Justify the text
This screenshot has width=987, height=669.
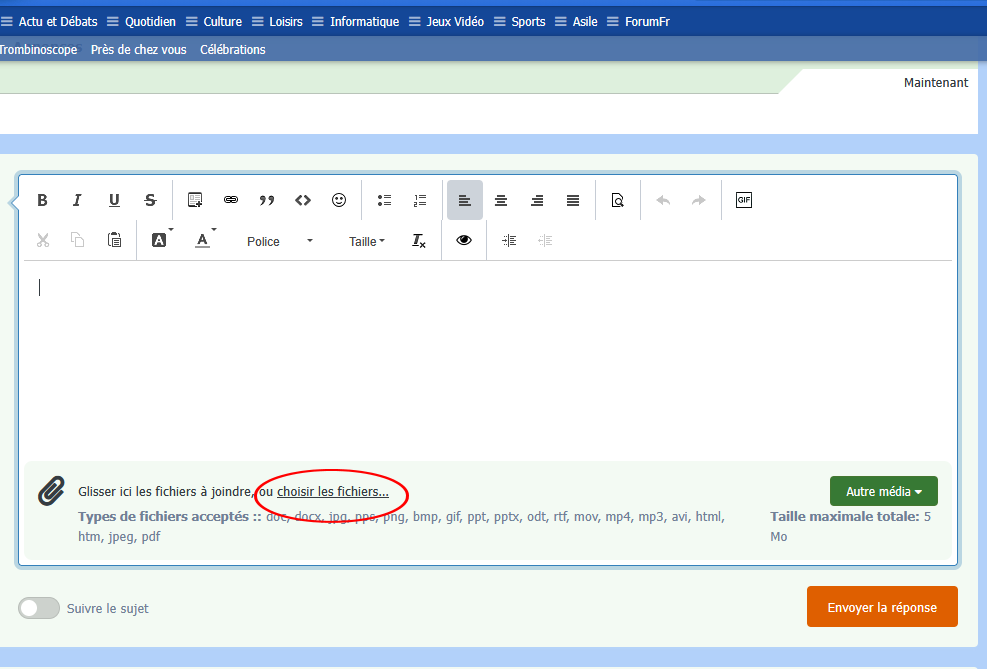point(573,200)
